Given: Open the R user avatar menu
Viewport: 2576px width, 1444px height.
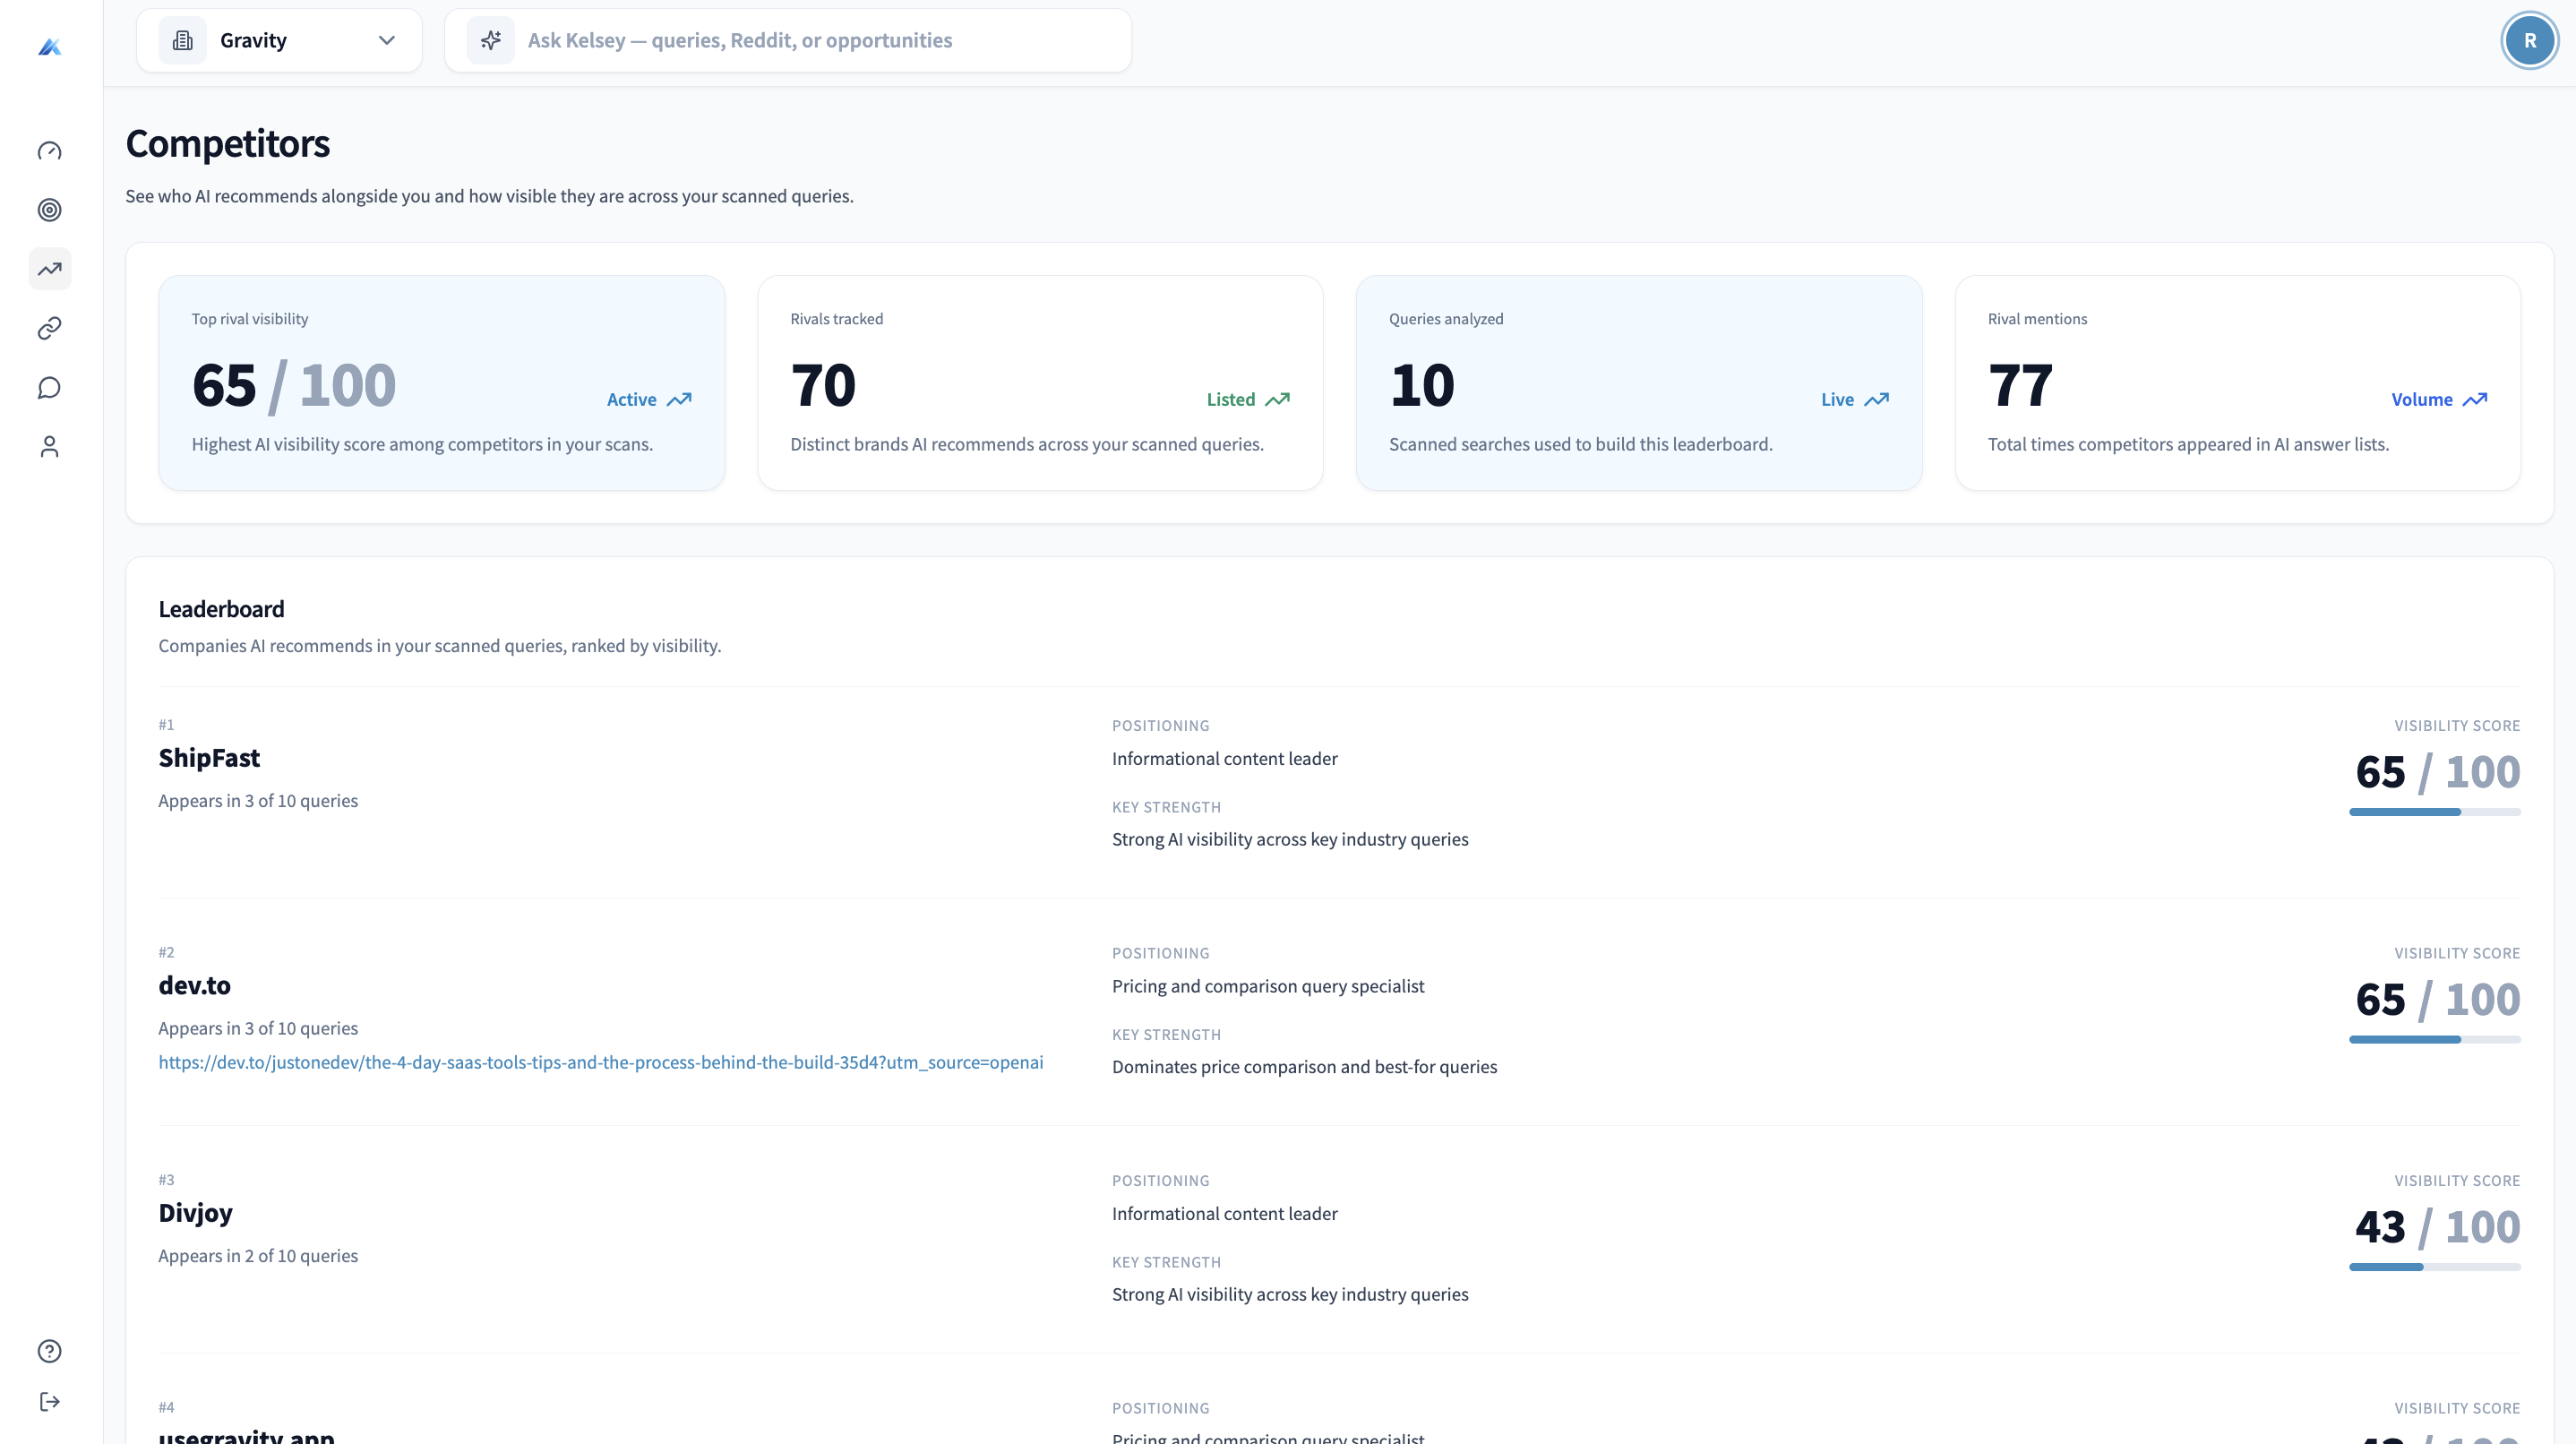Looking at the screenshot, I should [x=2529, y=40].
